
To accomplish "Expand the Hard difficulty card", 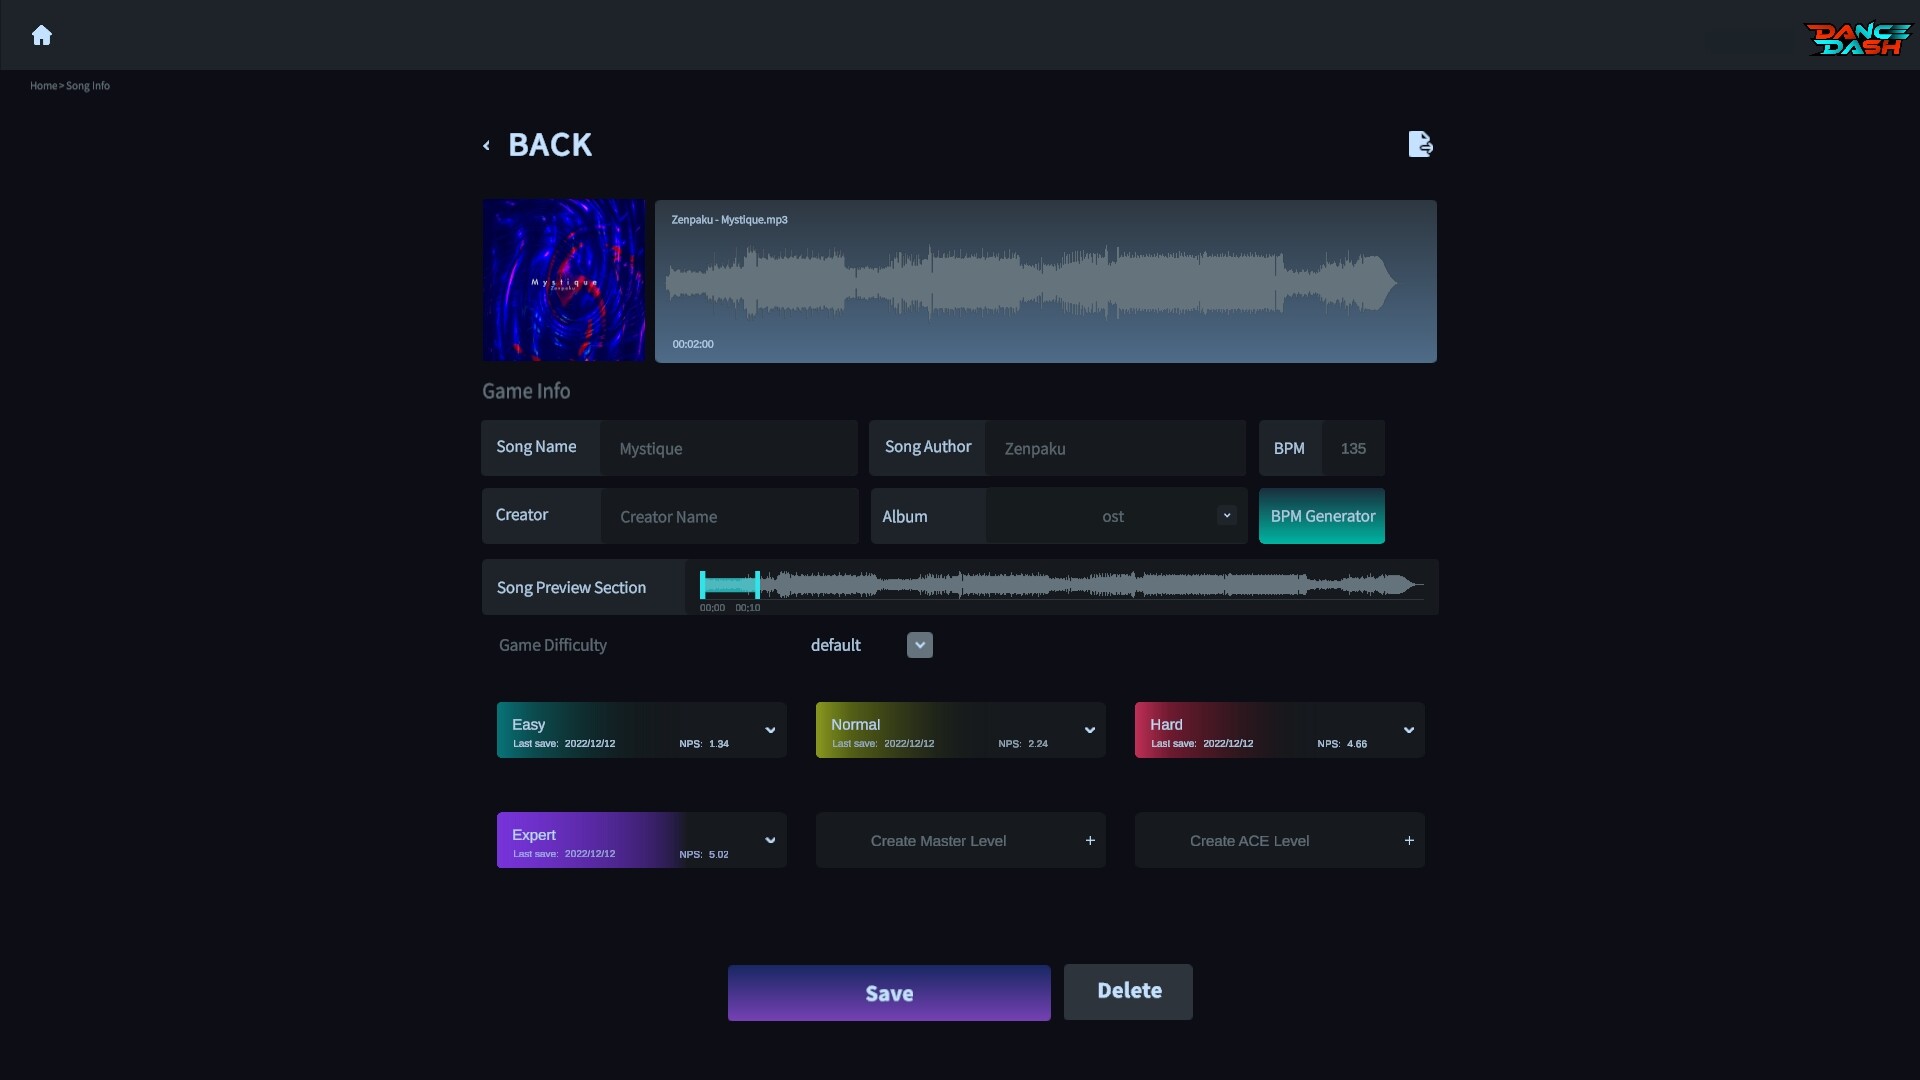I will pyautogui.click(x=1409, y=730).
